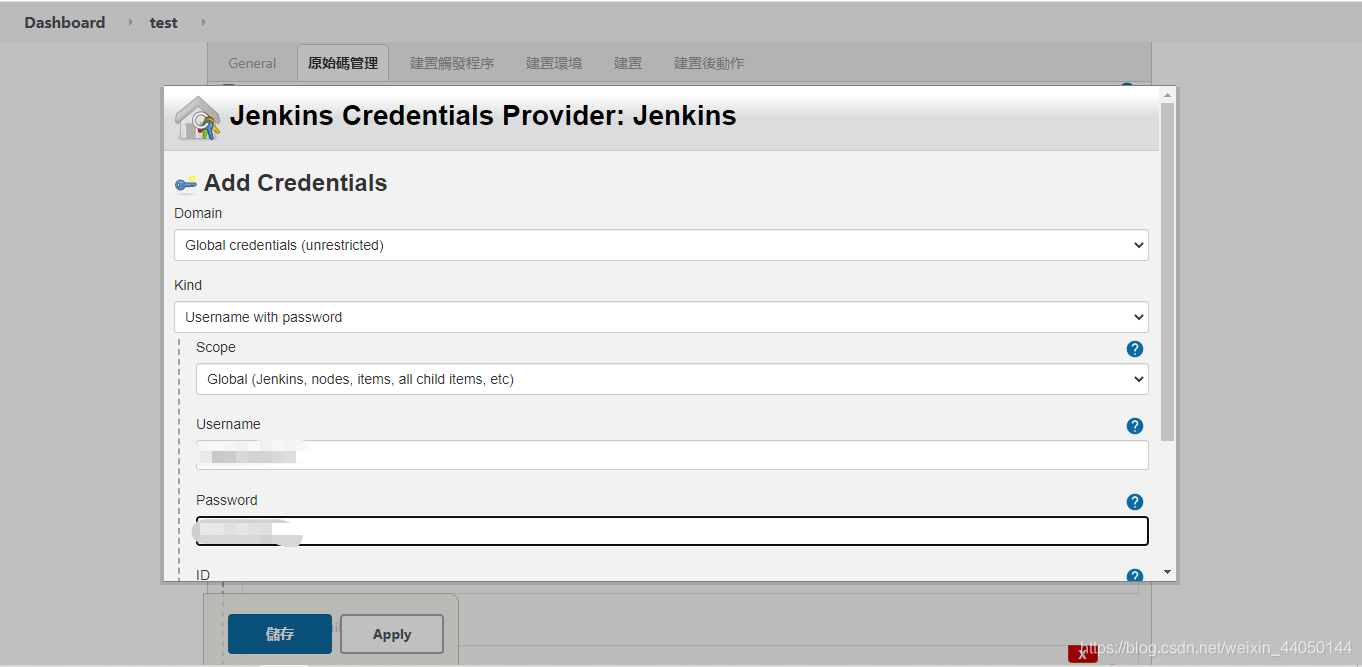Image resolution: width=1362 pixels, height=667 pixels.
Task: Open Scope help icon
Action: pos(1134,349)
